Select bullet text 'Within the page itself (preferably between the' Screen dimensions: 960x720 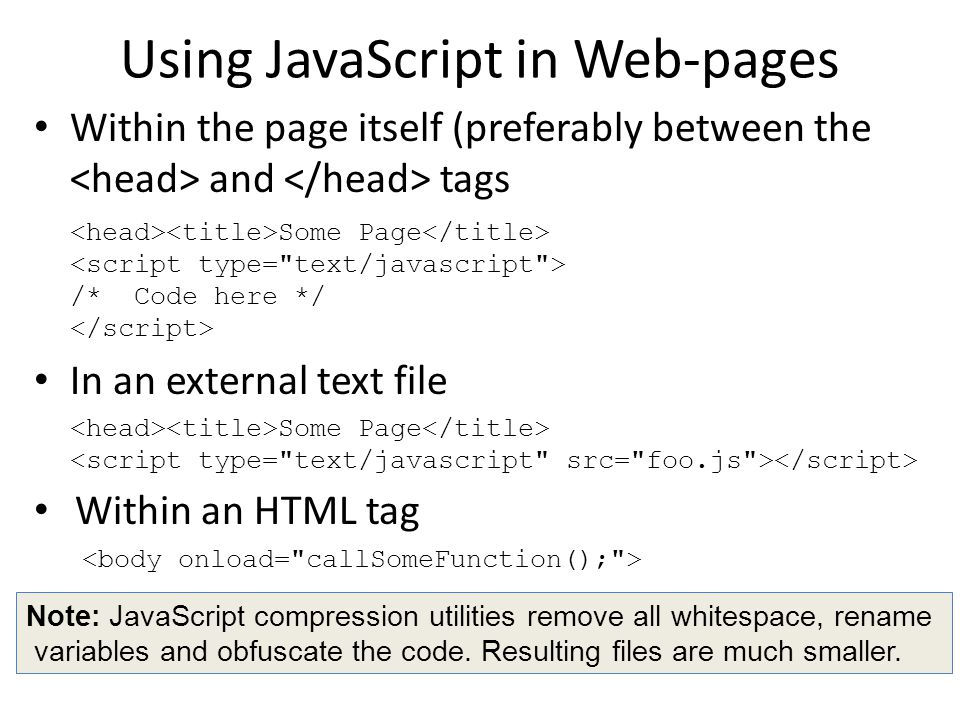click(x=470, y=129)
